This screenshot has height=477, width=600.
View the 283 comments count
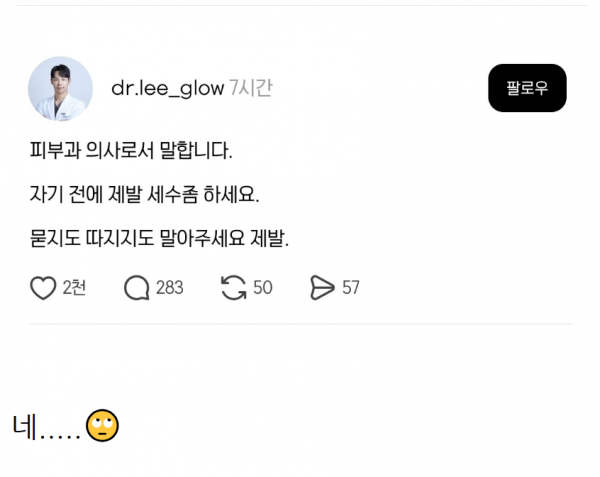(x=170, y=288)
